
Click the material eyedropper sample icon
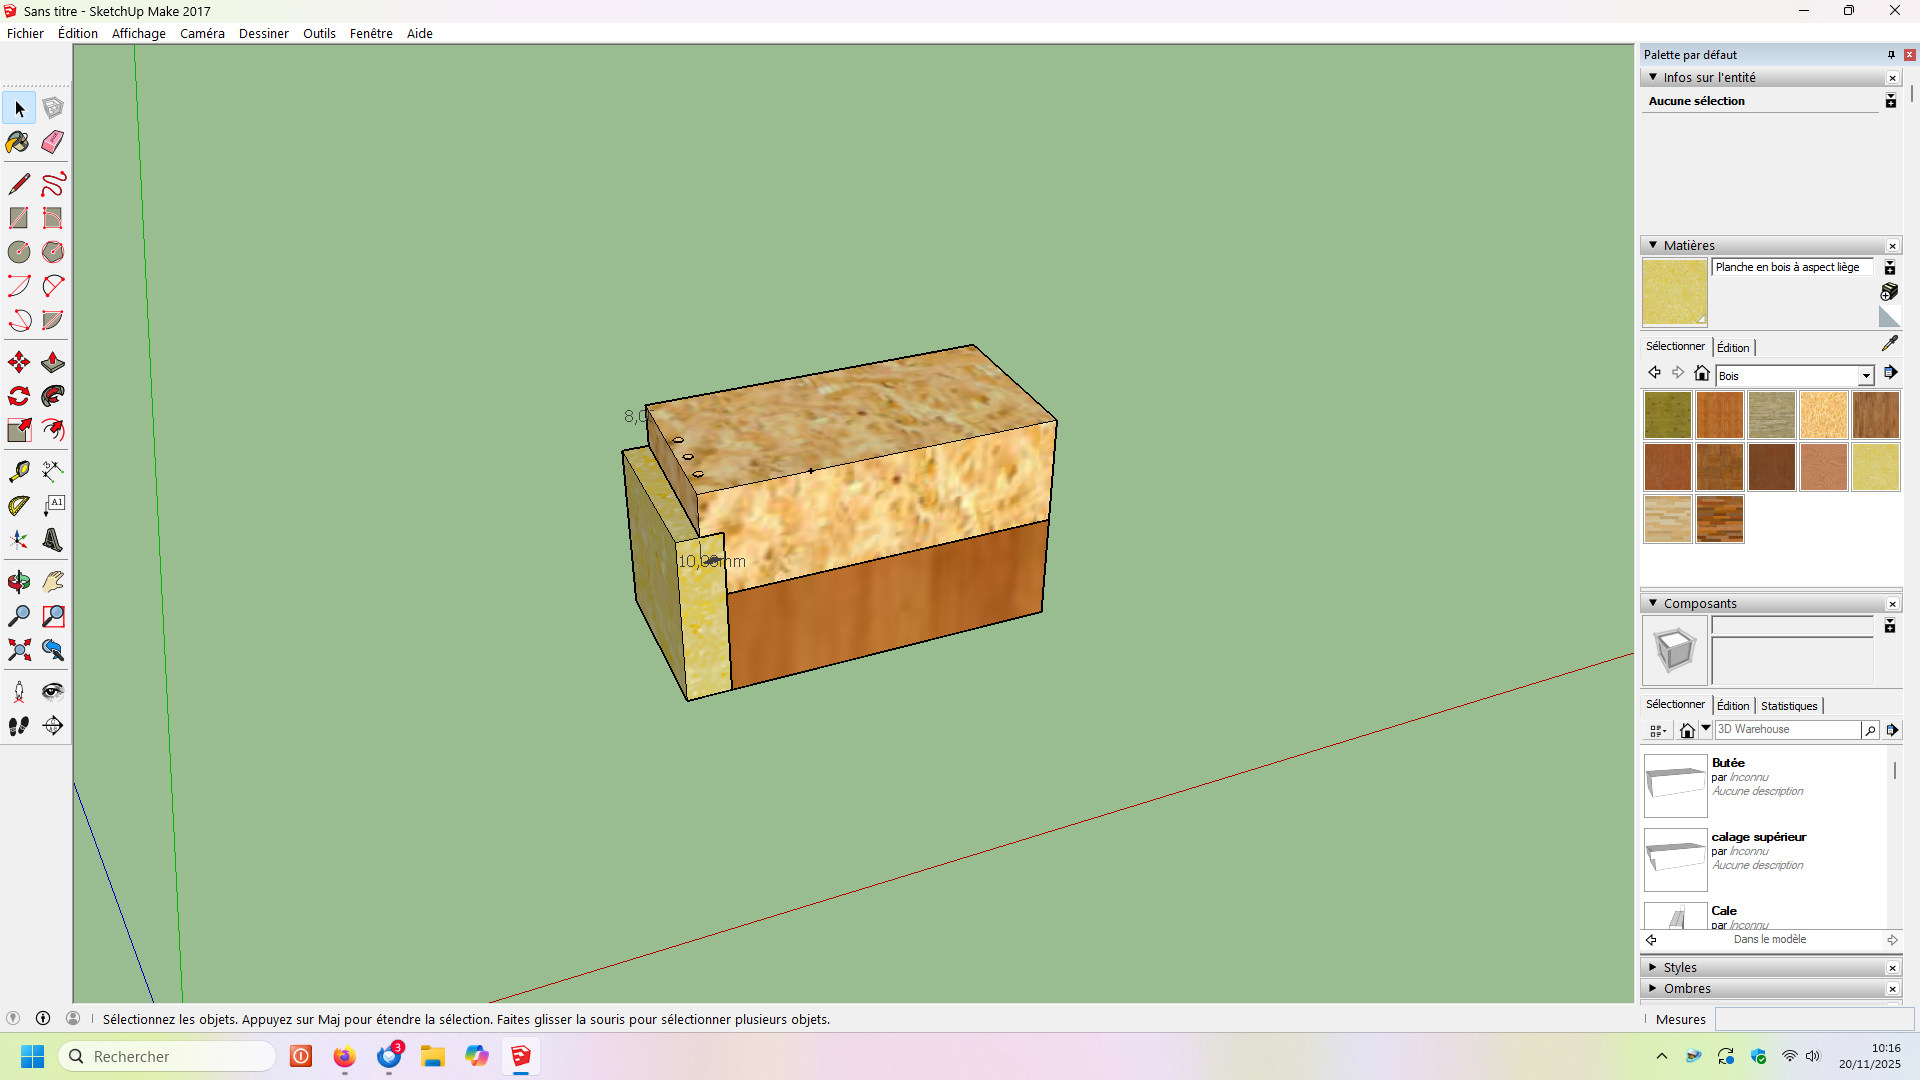(1889, 344)
